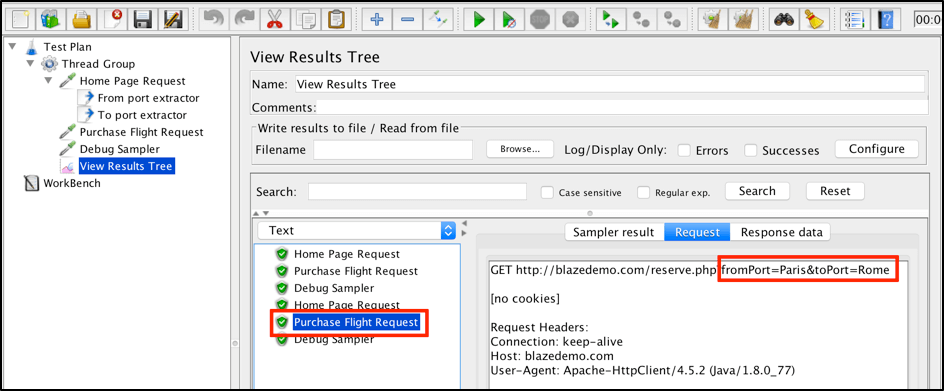Create a new test plan from toolbar

[x=20, y=19]
